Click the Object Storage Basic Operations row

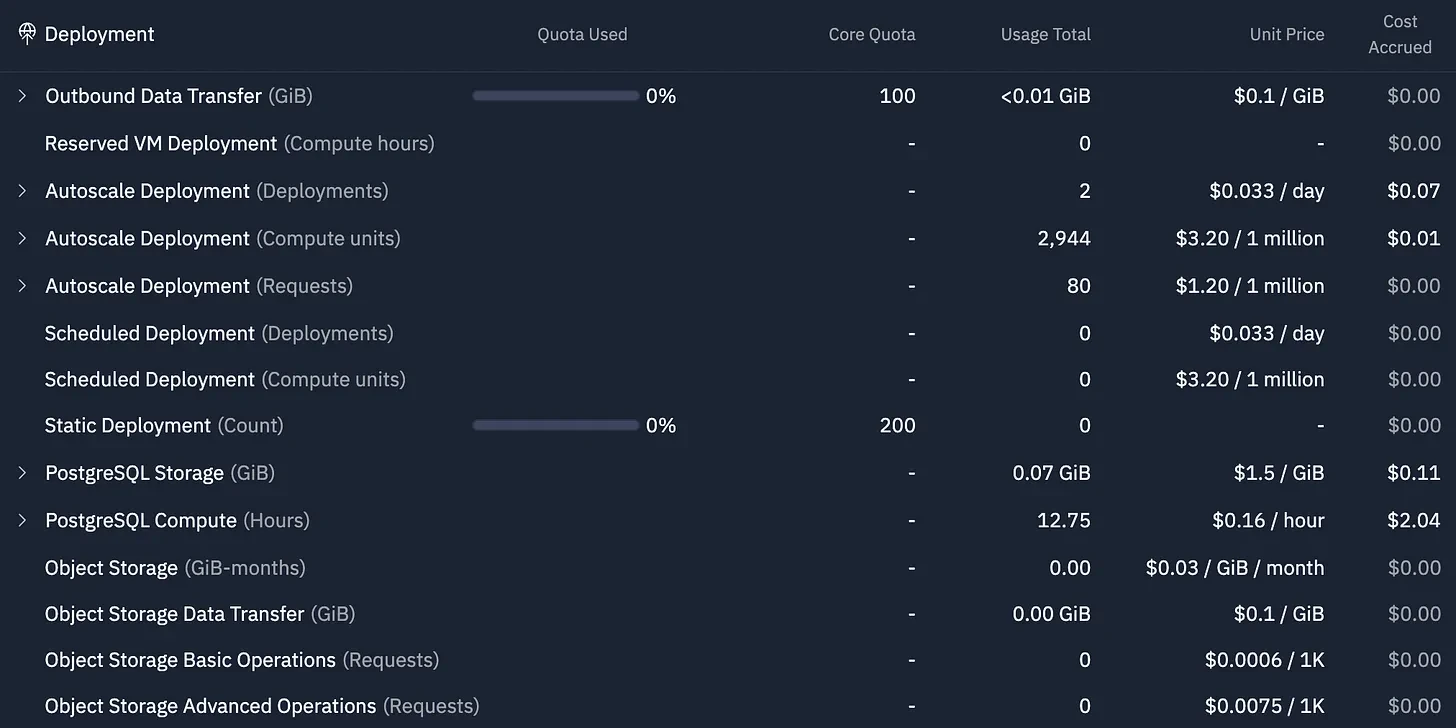[x=728, y=660]
